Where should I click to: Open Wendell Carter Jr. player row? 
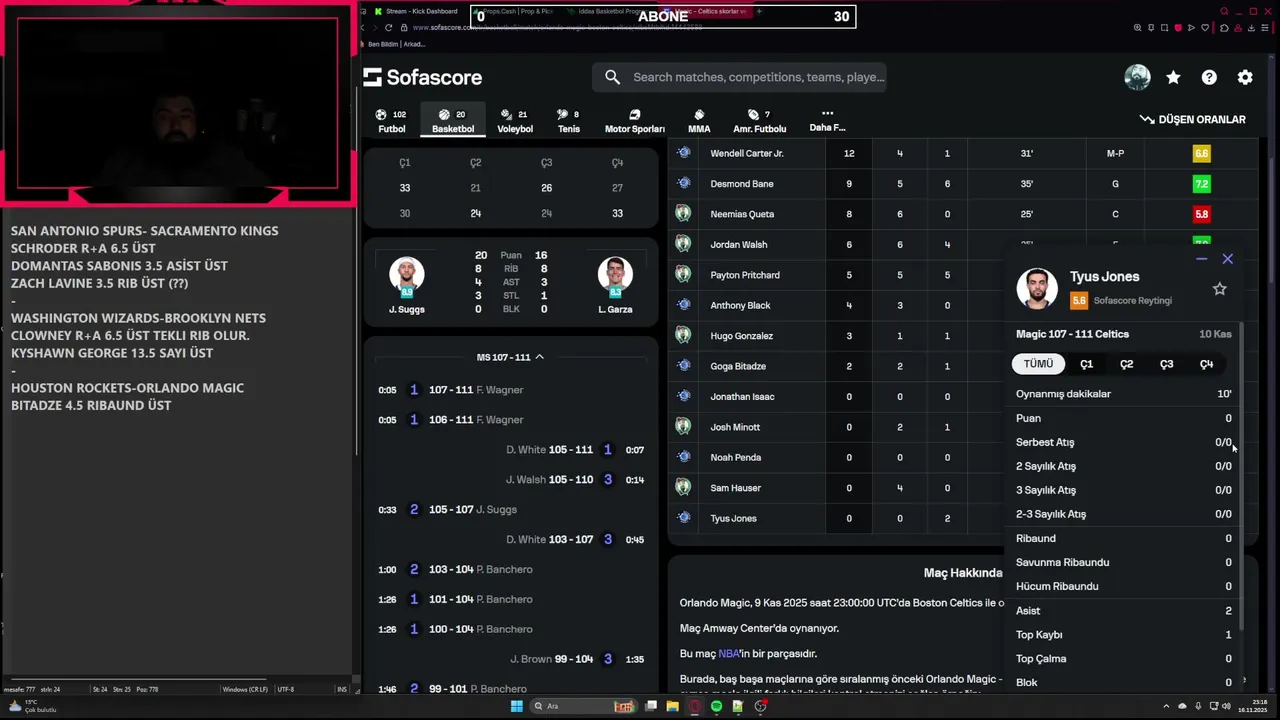pos(963,153)
